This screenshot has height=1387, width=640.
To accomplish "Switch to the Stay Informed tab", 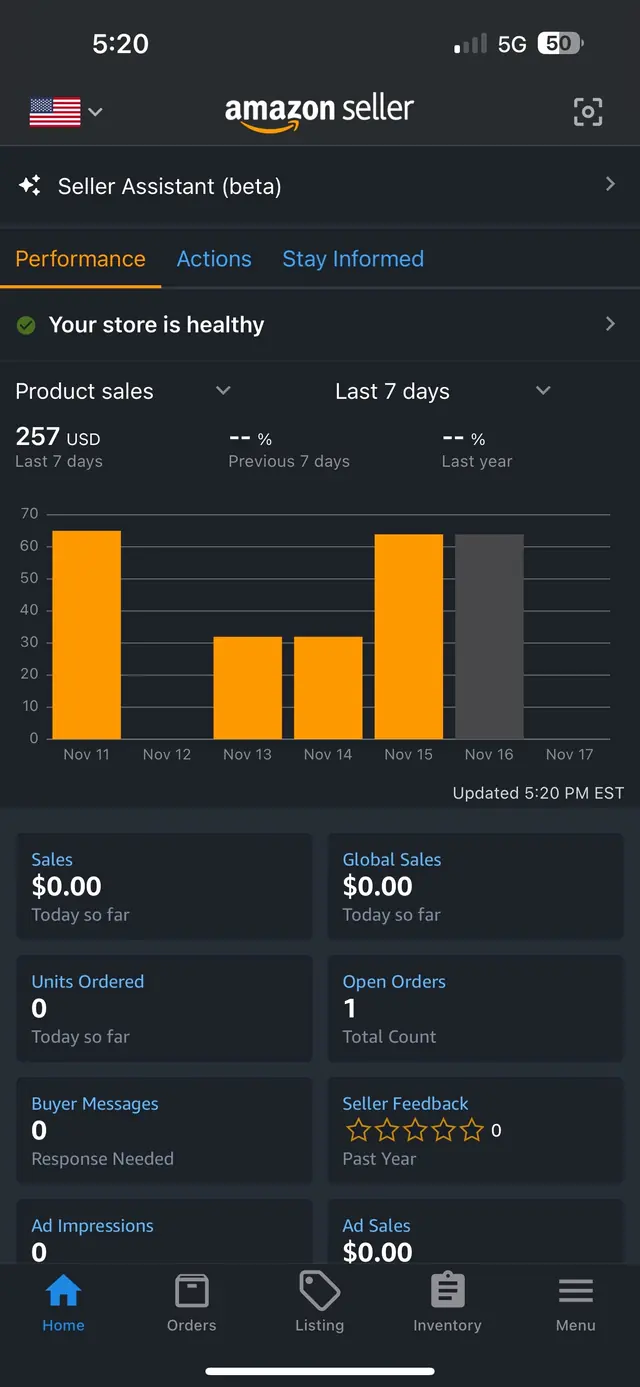I will (353, 259).
